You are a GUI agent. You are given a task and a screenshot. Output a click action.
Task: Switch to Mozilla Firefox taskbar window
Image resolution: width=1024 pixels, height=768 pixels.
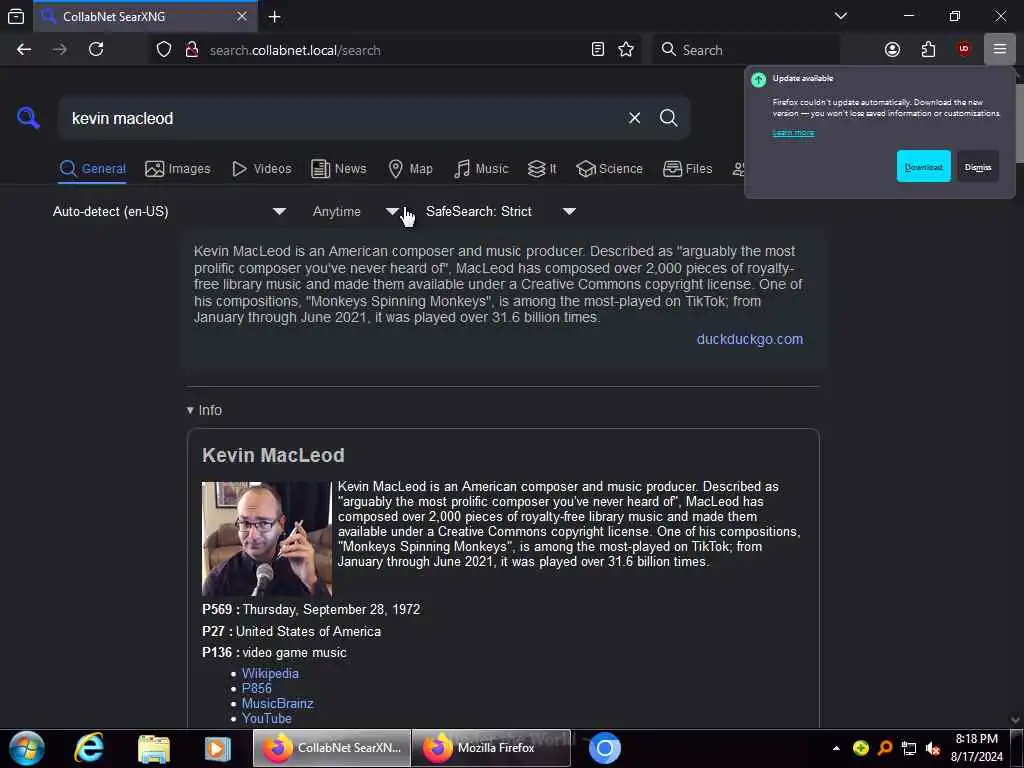(490, 748)
